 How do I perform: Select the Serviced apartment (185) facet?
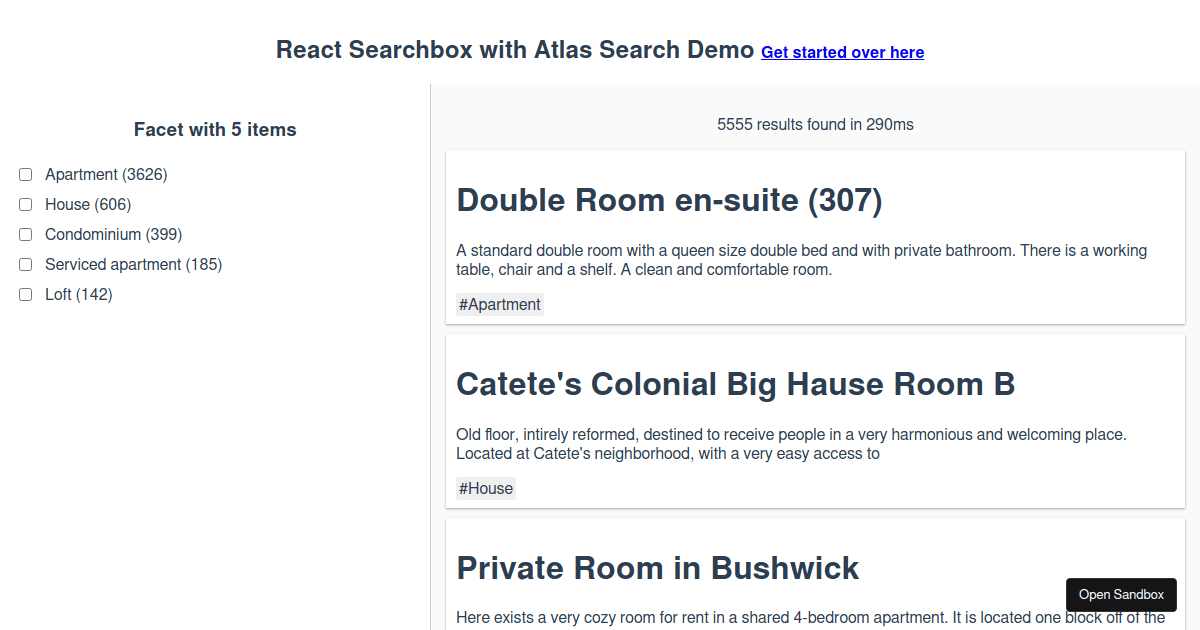tap(25, 264)
